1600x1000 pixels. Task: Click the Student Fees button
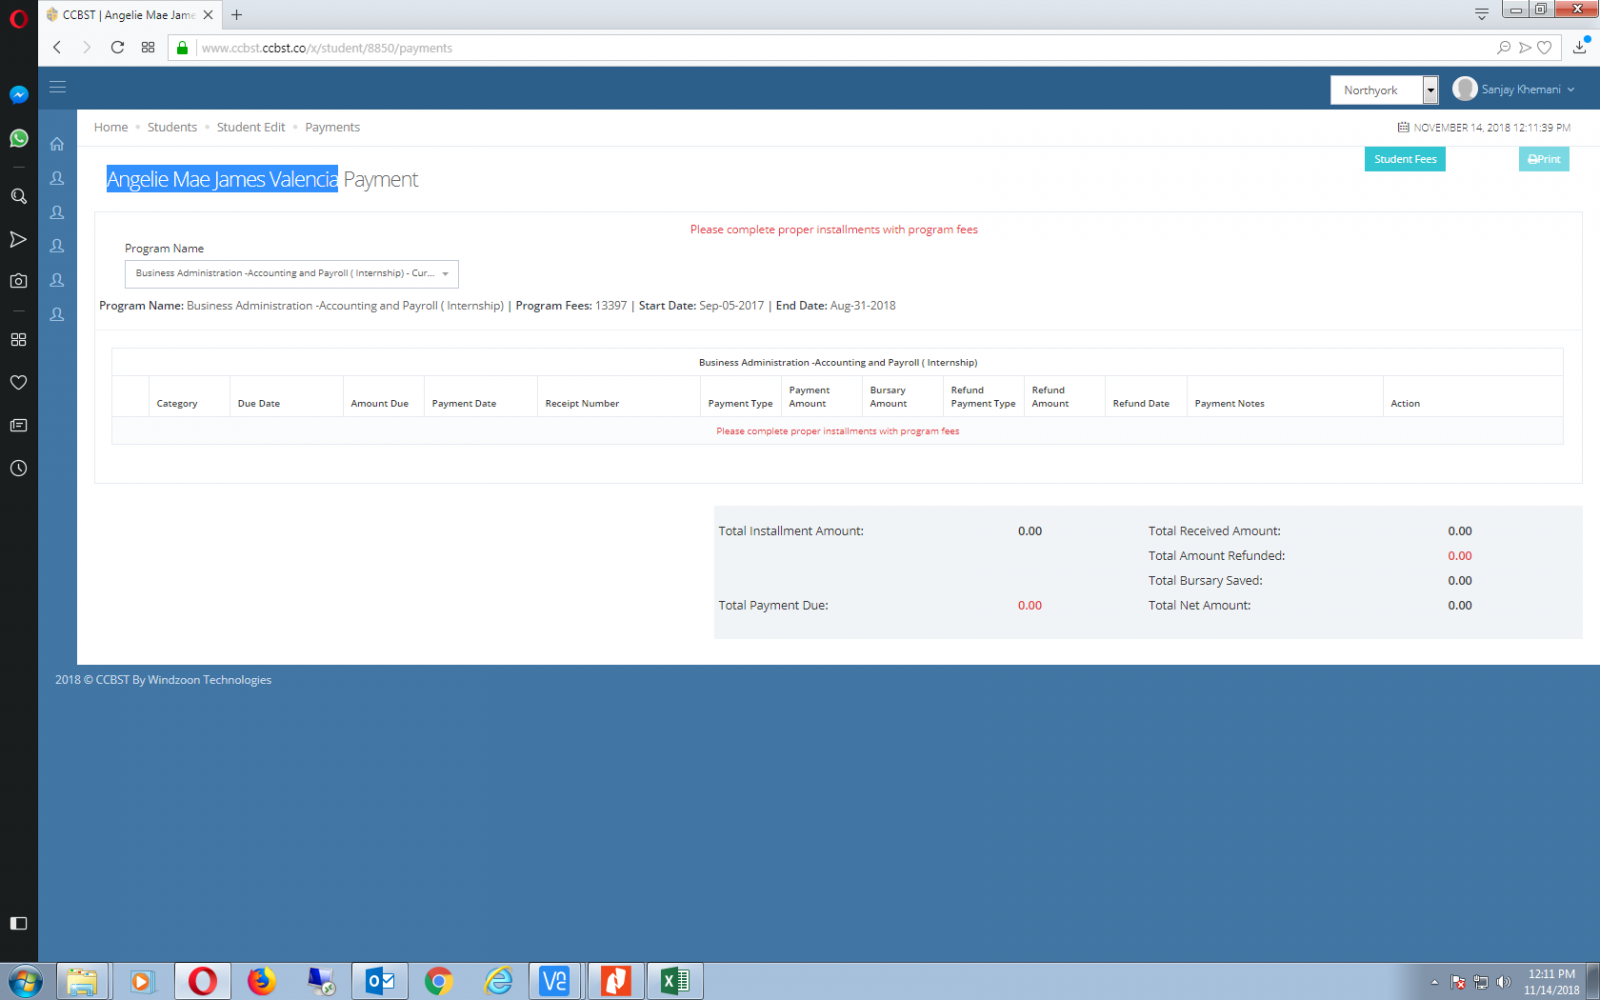1404,159
